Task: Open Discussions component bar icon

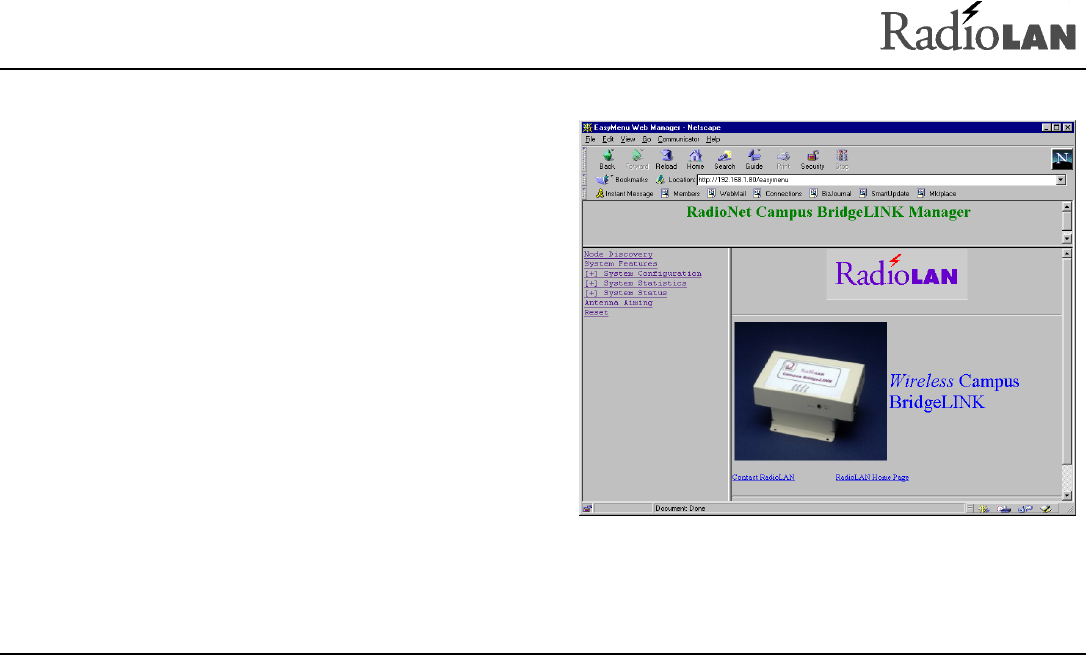Action: [x=1025, y=509]
